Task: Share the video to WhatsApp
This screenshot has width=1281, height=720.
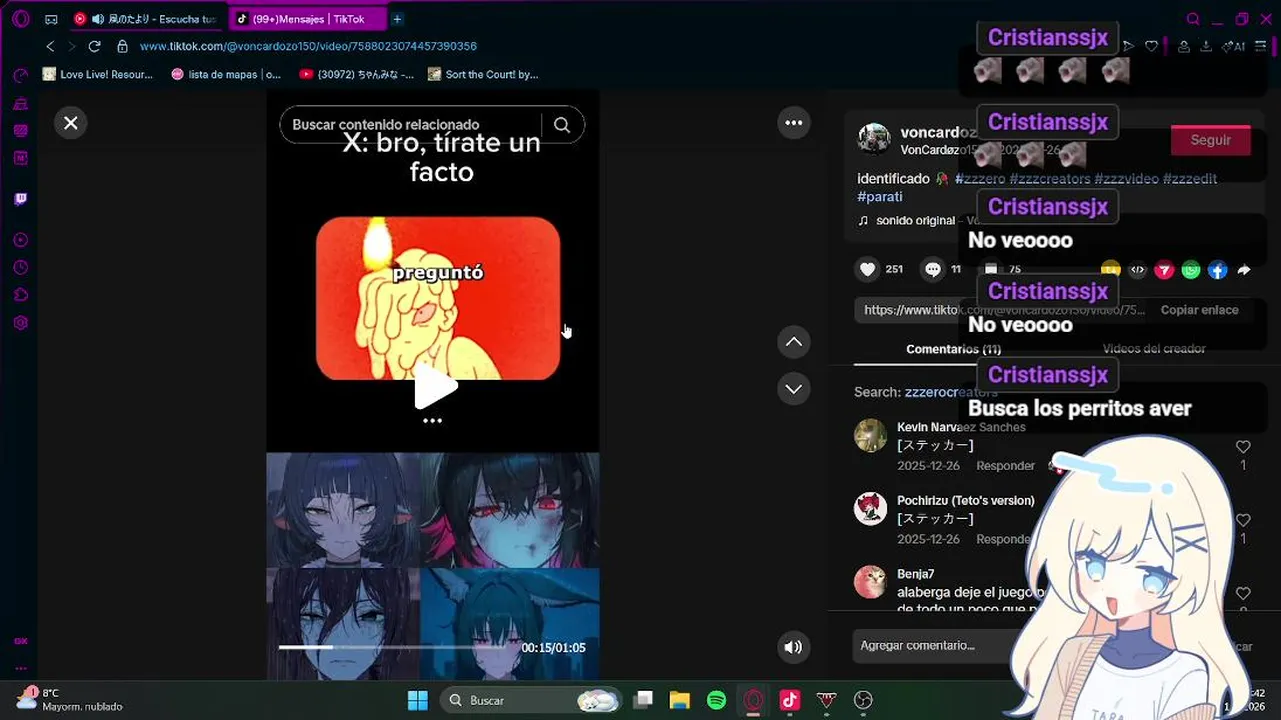Action: point(1190,270)
